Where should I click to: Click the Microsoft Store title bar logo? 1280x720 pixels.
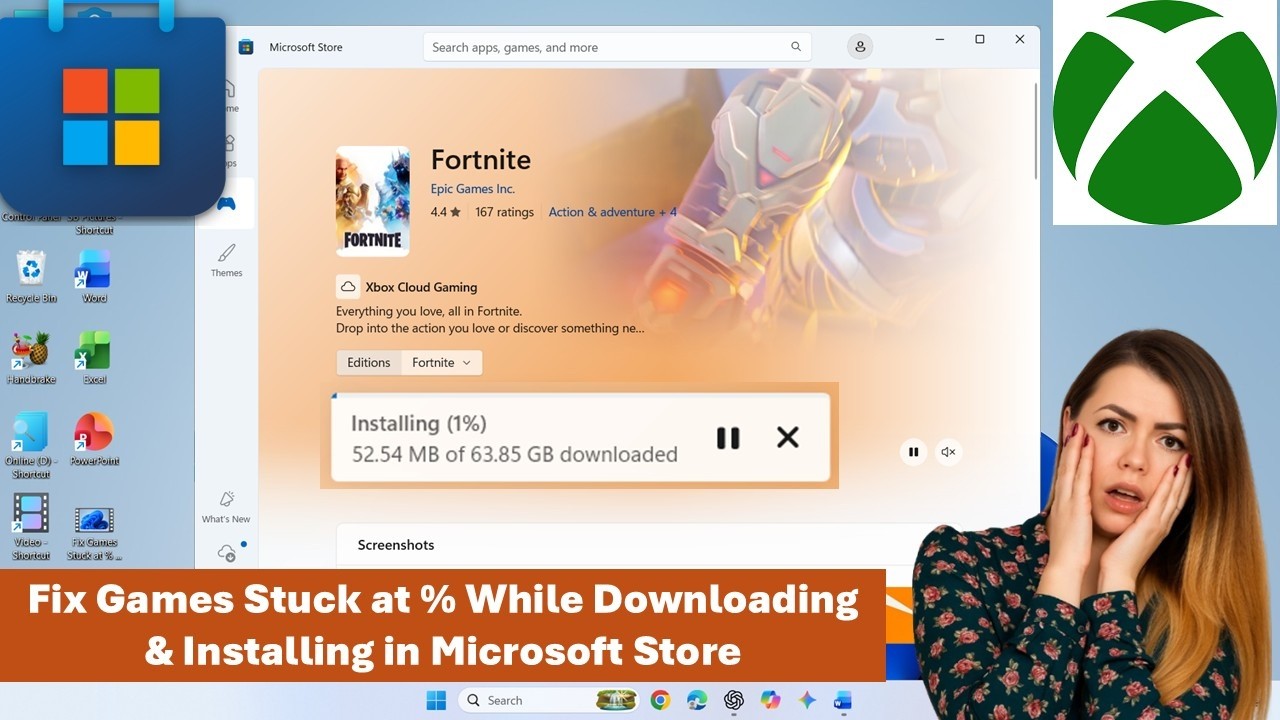(246, 47)
